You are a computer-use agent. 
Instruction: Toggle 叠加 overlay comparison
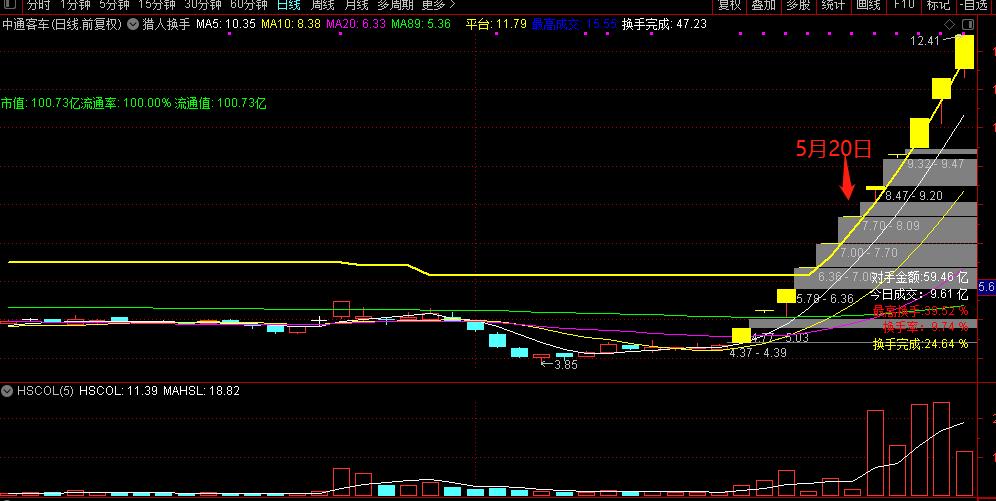tap(764, 5)
